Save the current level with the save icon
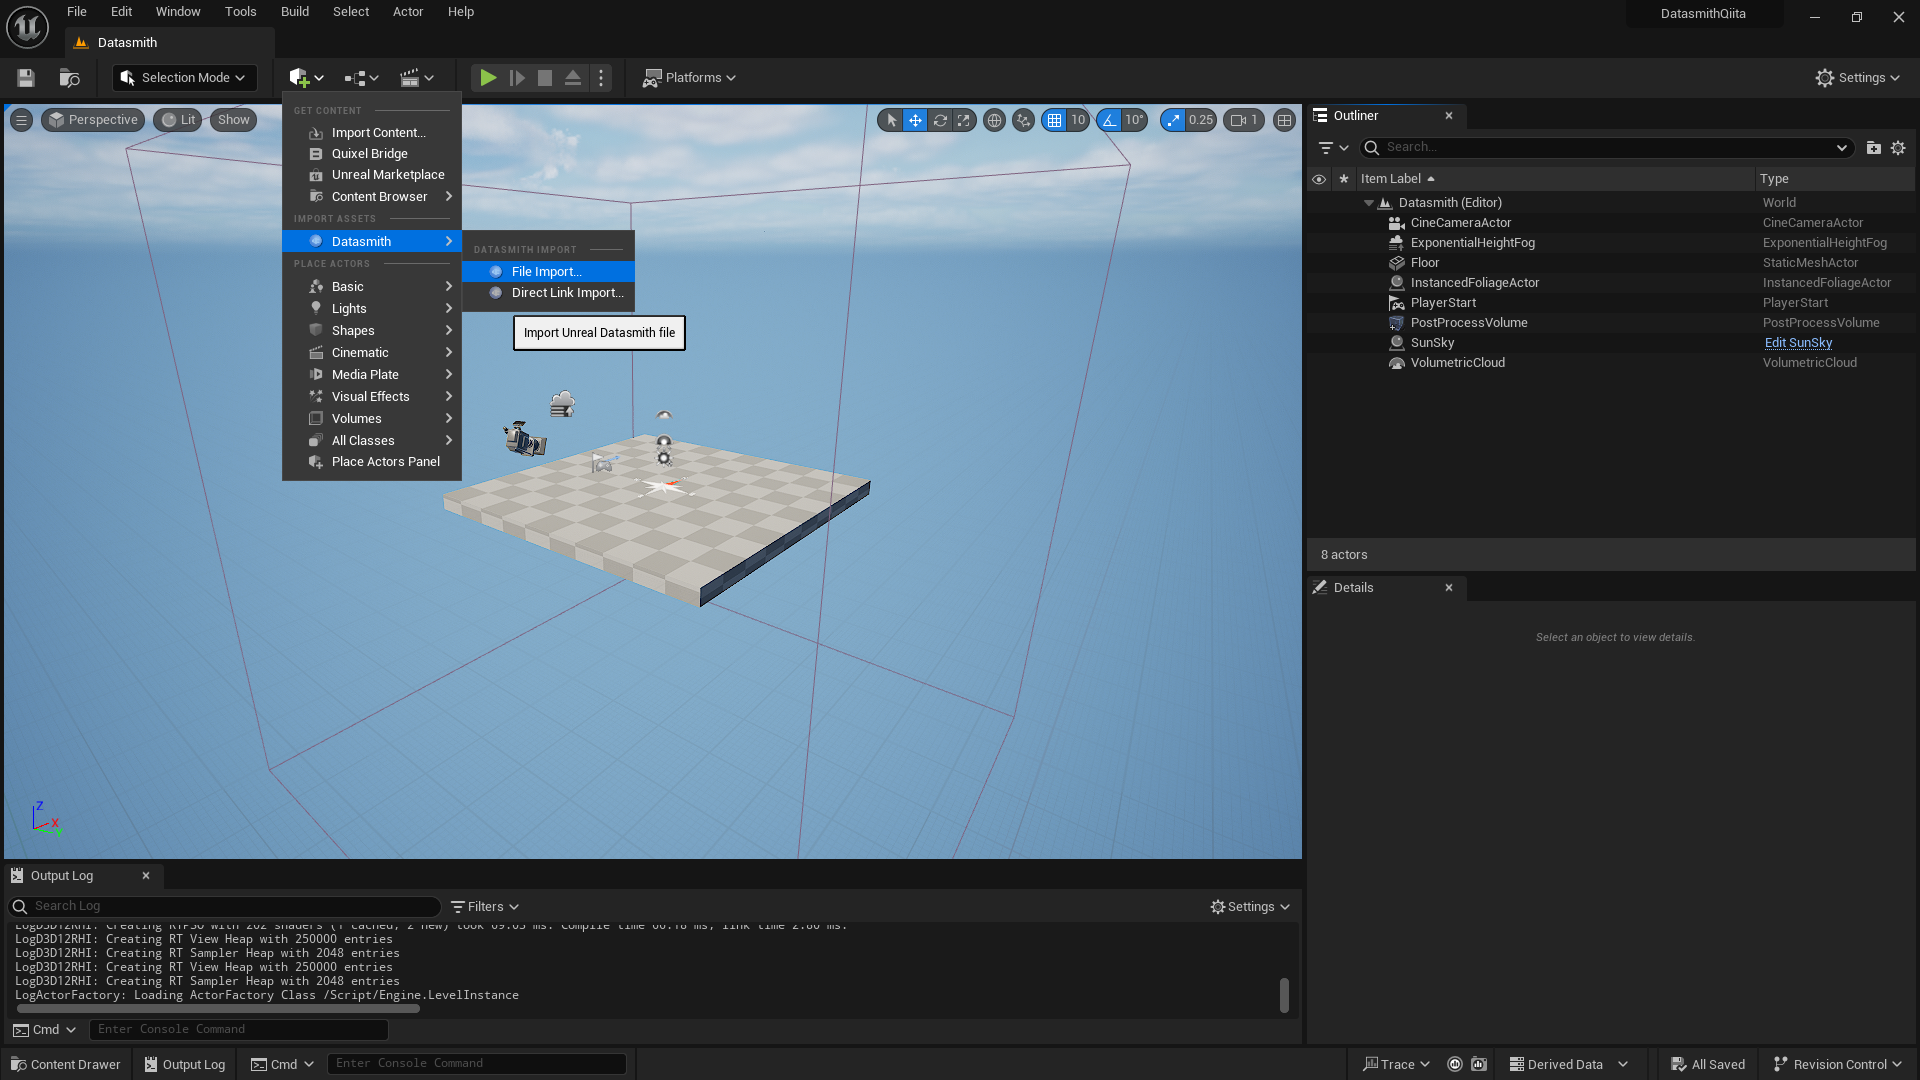This screenshot has width=1920, height=1080. [x=25, y=77]
